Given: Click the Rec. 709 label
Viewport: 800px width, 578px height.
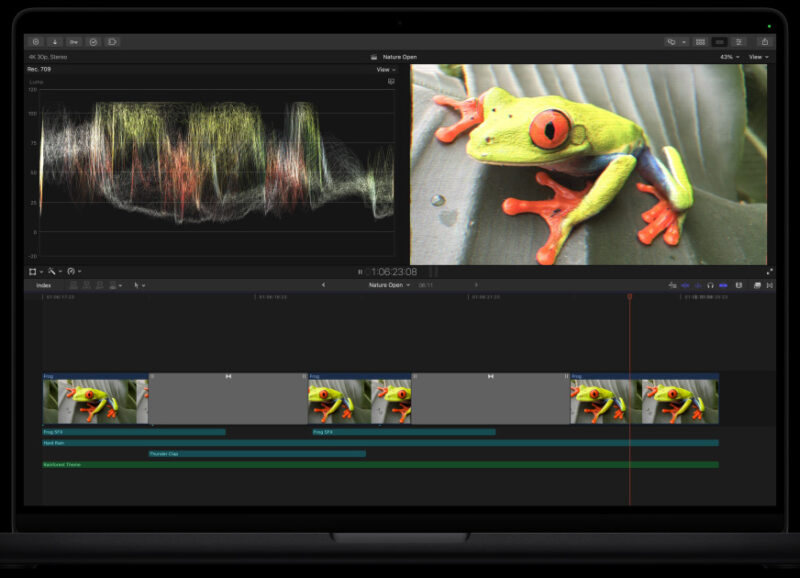Looking at the screenshot, I should (39, 69).
